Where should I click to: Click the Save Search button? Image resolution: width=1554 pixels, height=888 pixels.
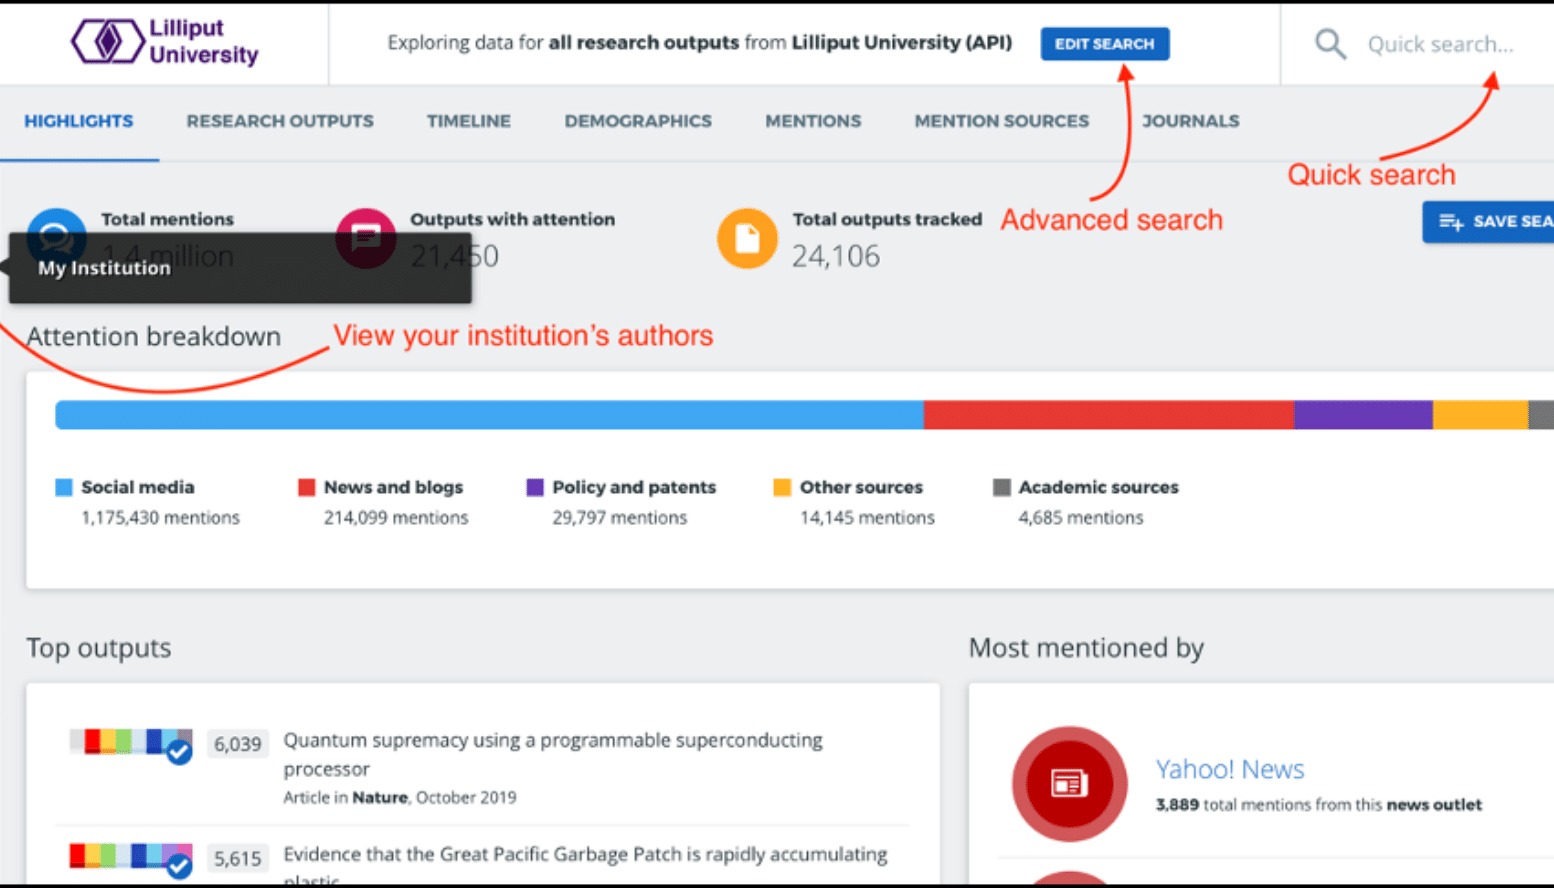(1489, 222)
